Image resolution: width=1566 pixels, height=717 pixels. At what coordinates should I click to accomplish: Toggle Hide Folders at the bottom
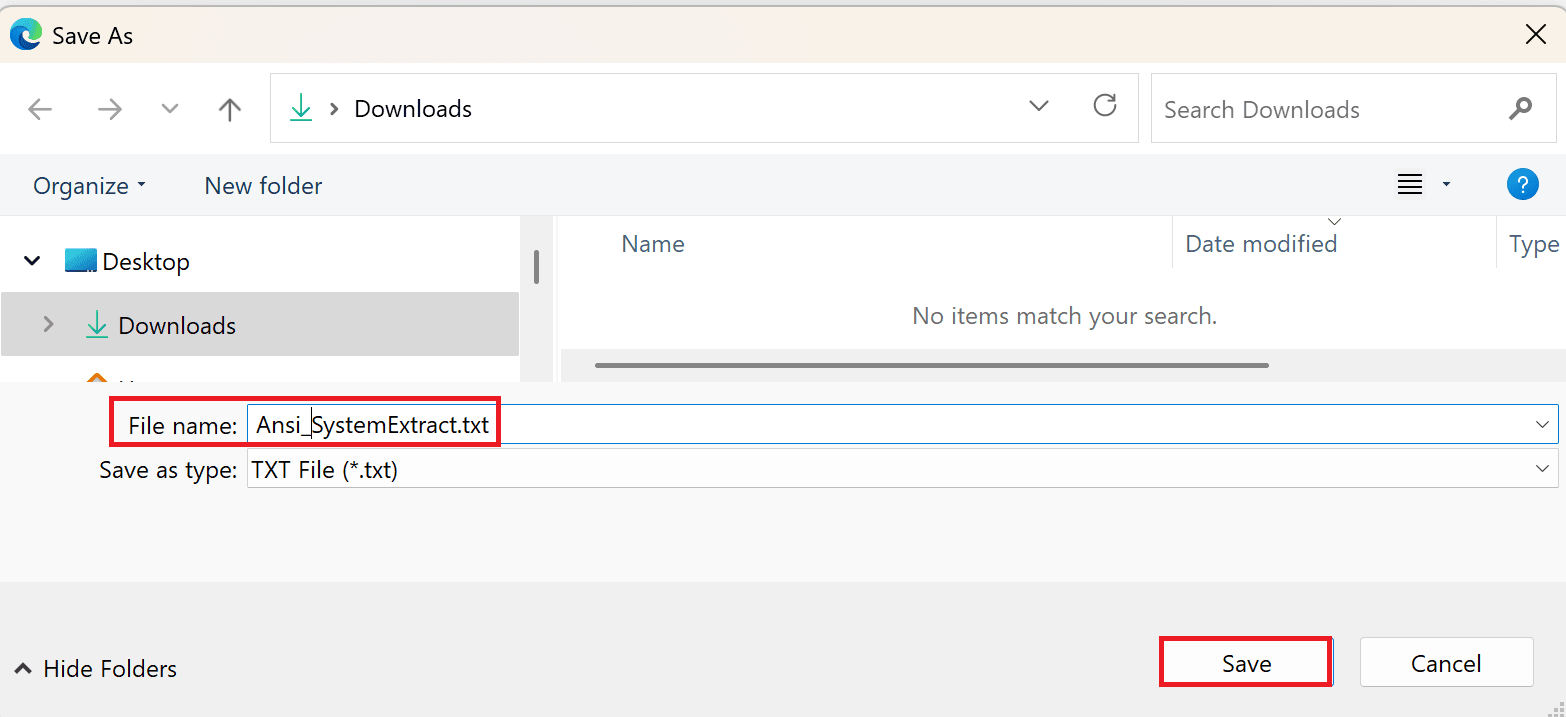(x=94, y=668)
